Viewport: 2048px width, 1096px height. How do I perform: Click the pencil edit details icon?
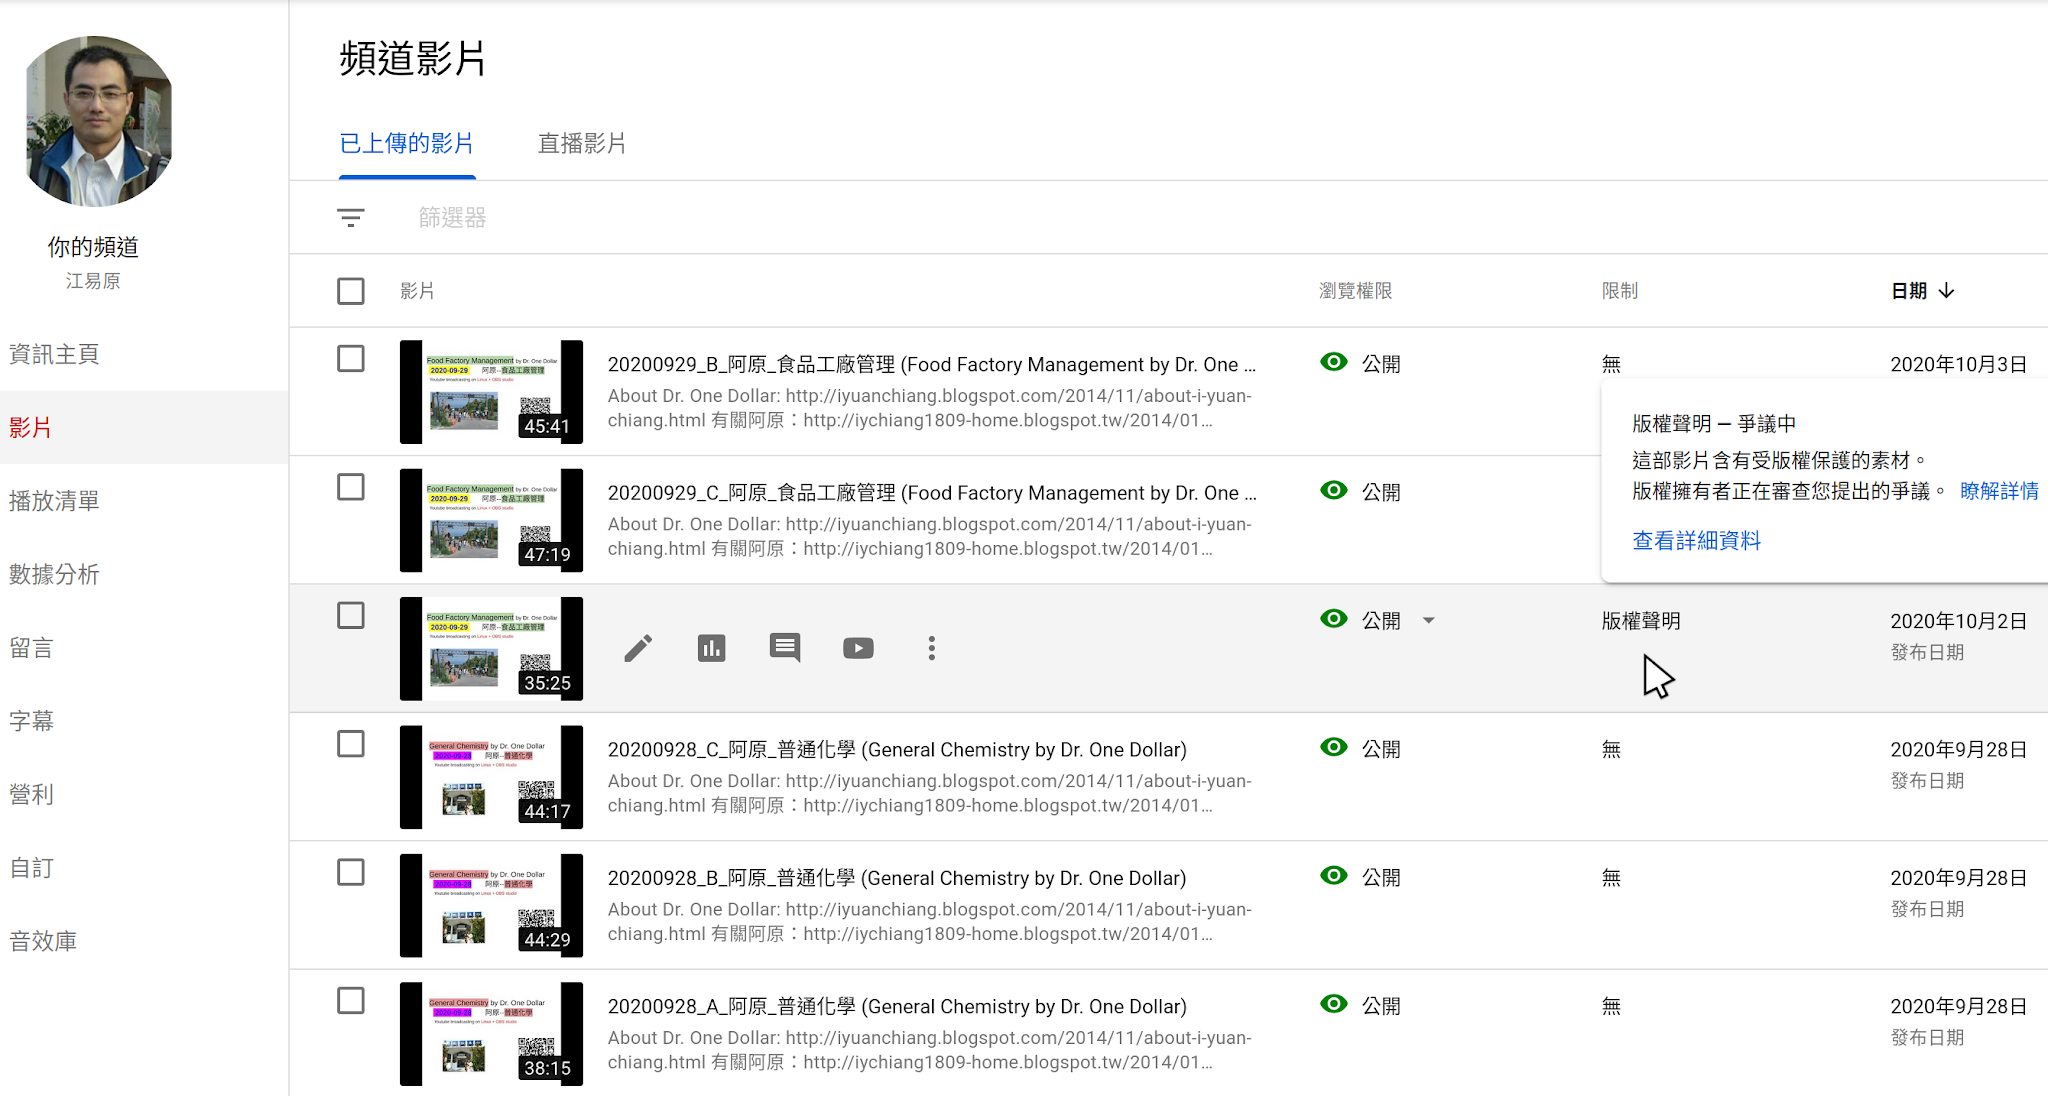pyautogui.click(x=638, y=648)
